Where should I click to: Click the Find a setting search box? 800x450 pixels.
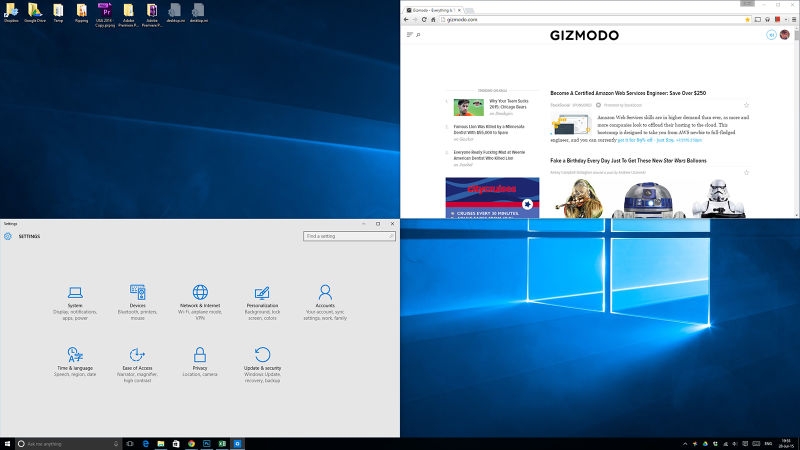point(349,236)
